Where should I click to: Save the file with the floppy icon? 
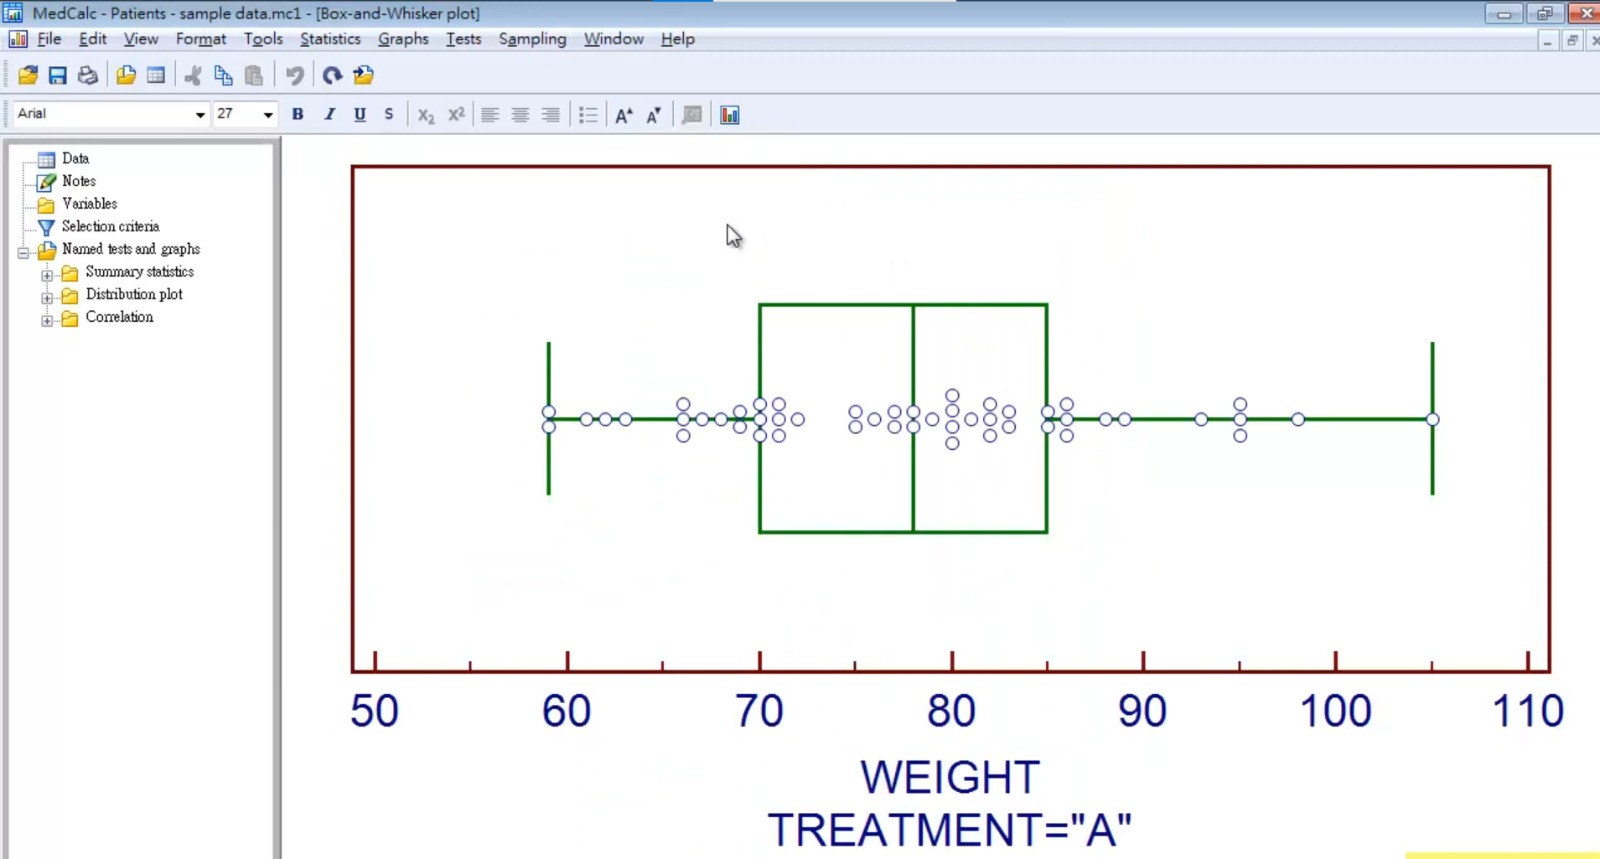57,75
